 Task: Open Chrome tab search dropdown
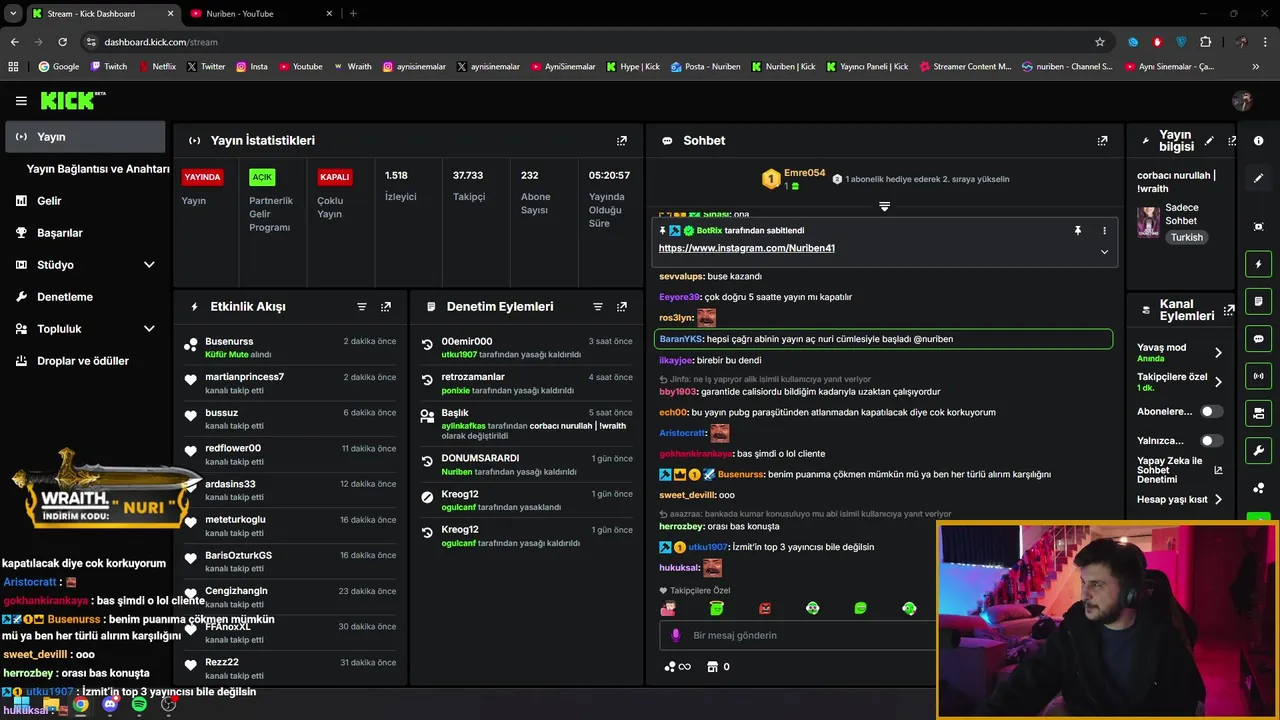[14, 13]
